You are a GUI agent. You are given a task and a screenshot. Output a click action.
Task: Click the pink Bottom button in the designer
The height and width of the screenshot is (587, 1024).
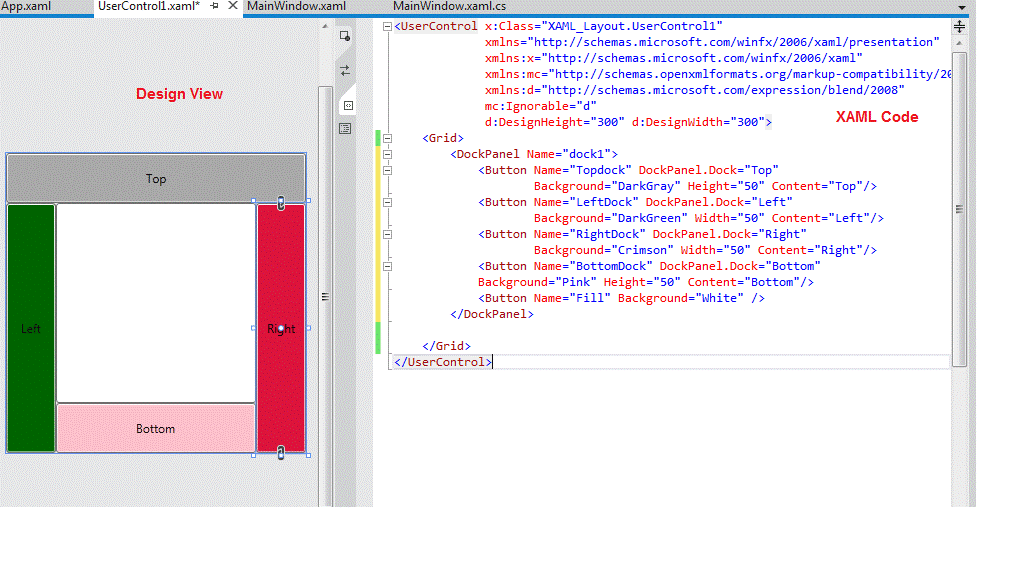(x=156, y=428)
